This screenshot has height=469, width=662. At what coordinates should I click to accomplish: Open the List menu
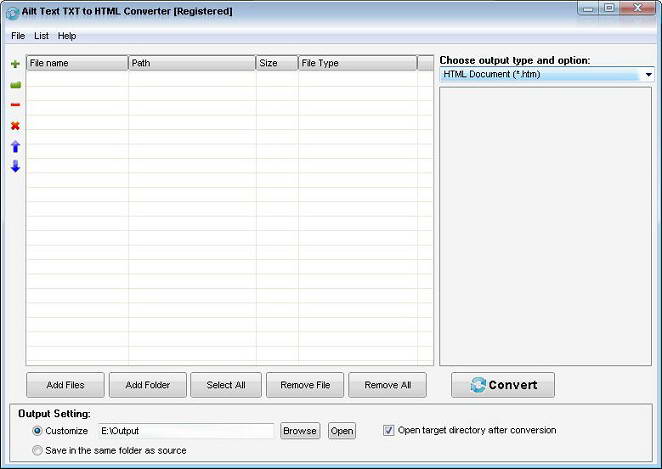point(41,36)
